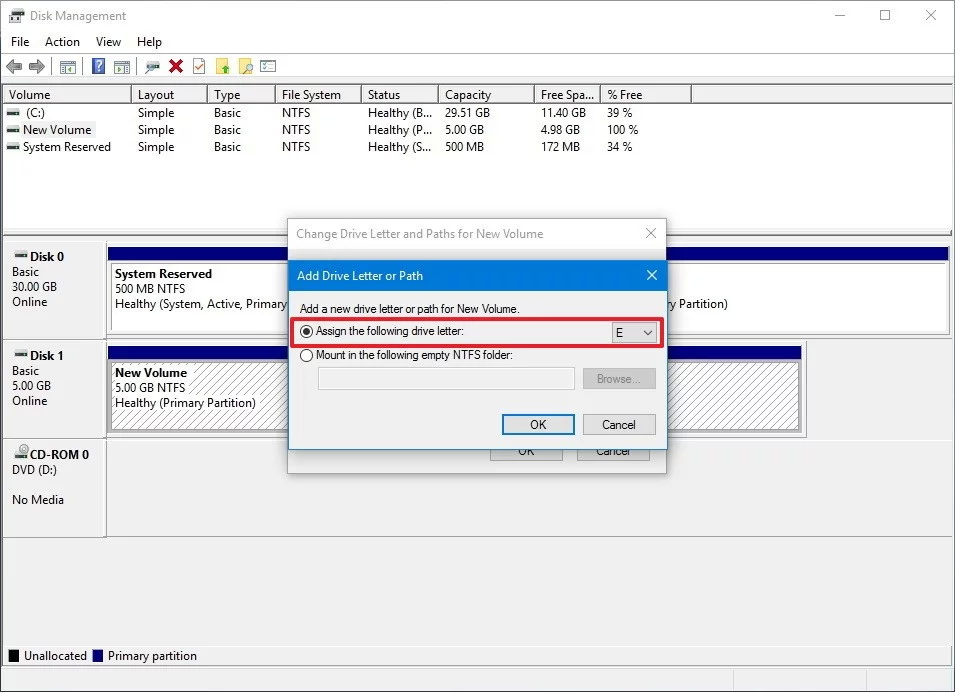The image size is (955, 692).
Task: Click the Disk 1 drive icon
Action: [x=21, y=354]
